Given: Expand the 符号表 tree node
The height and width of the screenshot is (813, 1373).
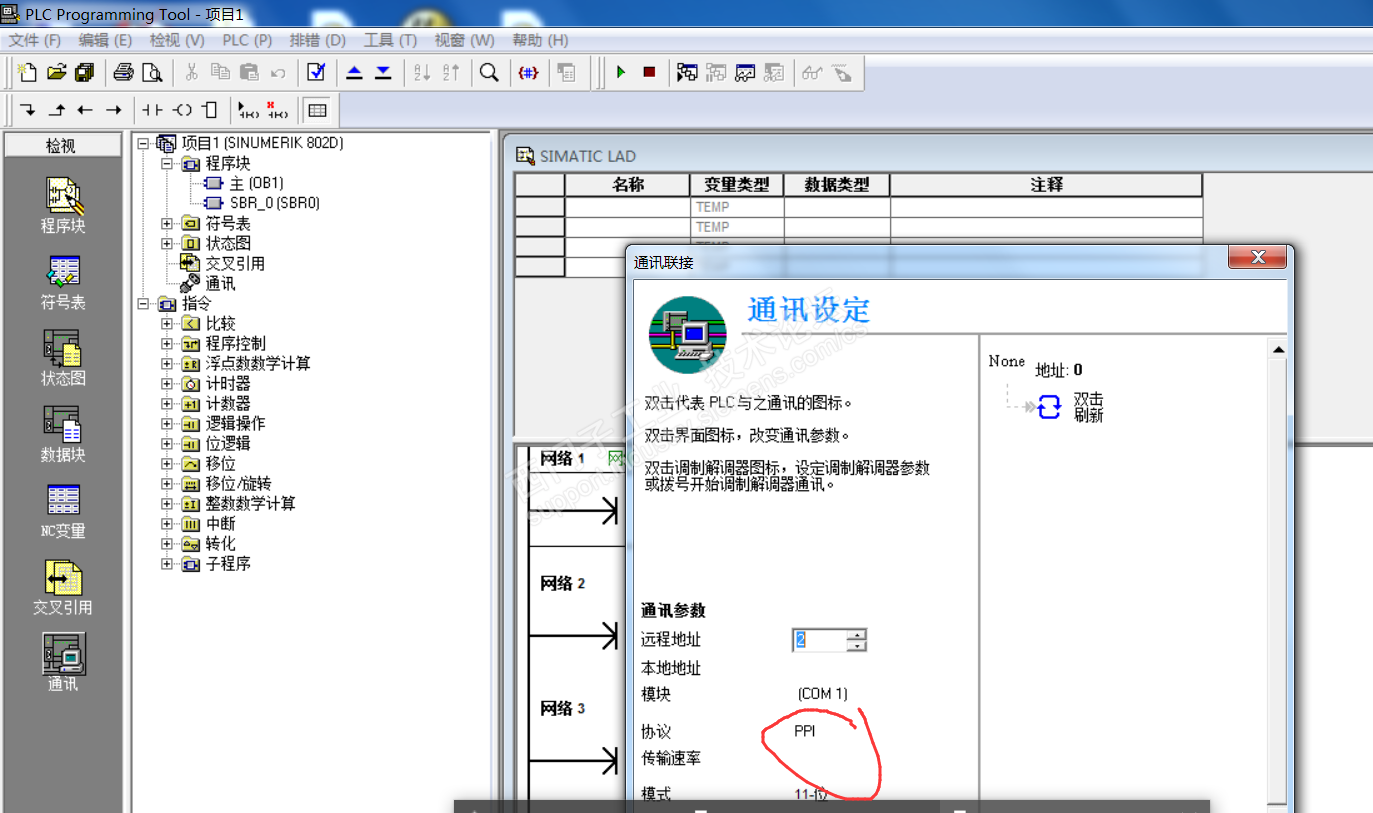Looking at the screenshot, I should click(168, 224).
